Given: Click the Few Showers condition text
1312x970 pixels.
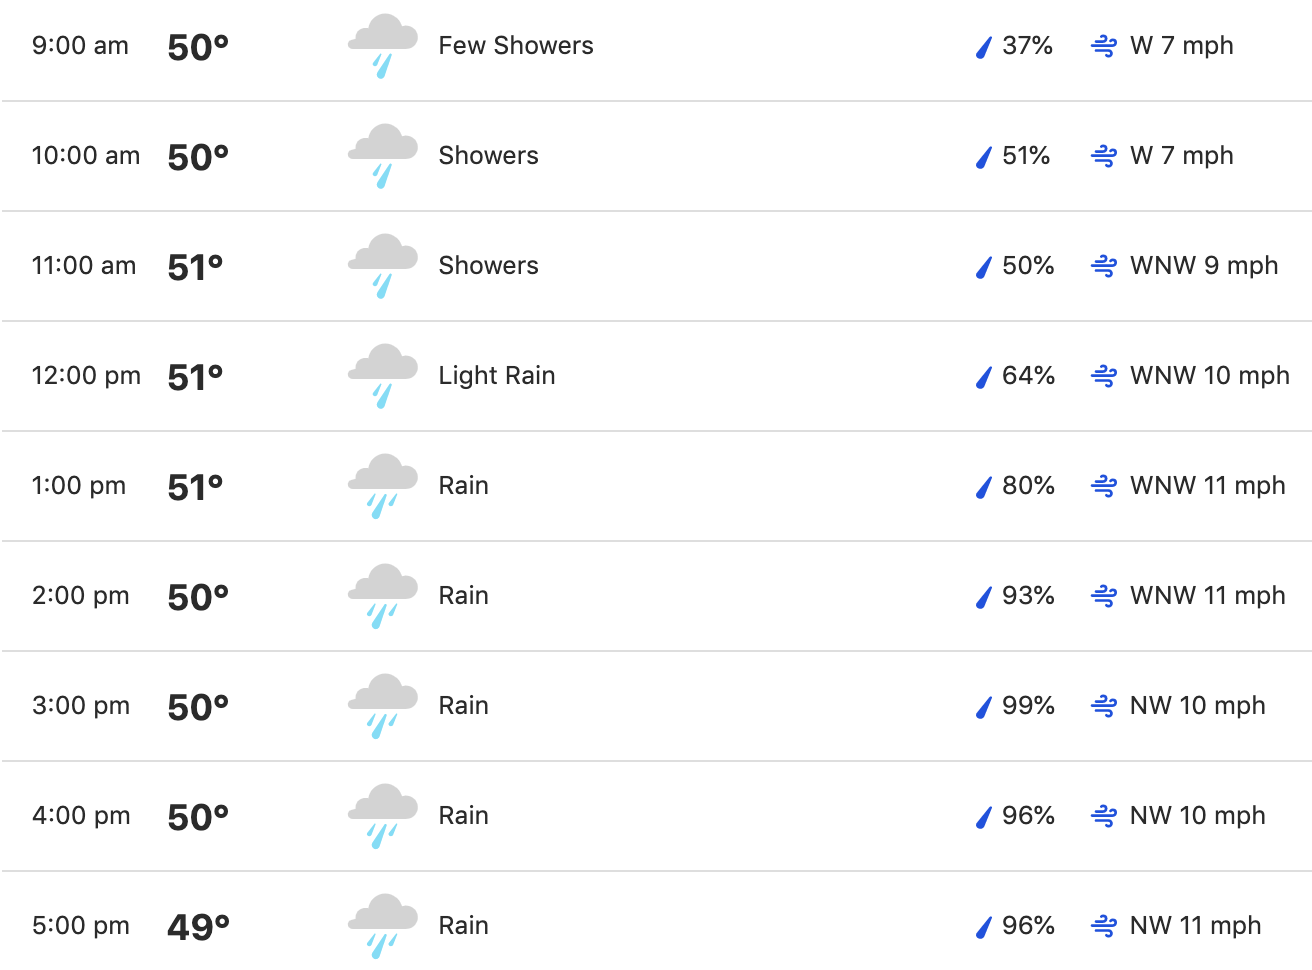Looking at the screenshot, I should click(x=516, y=46).
